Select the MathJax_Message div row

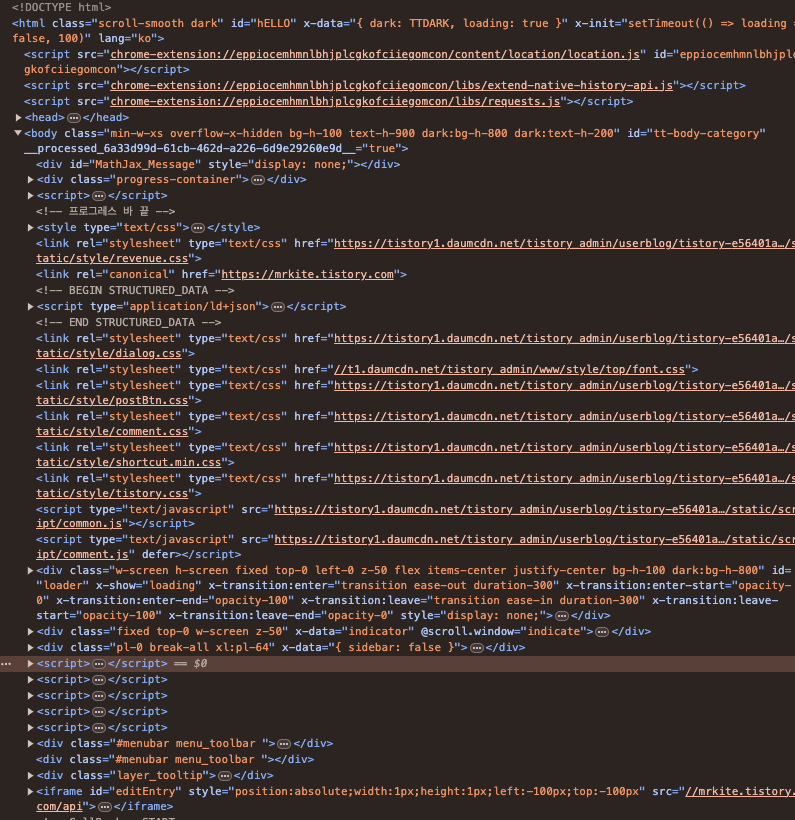(x=218, y=164)
